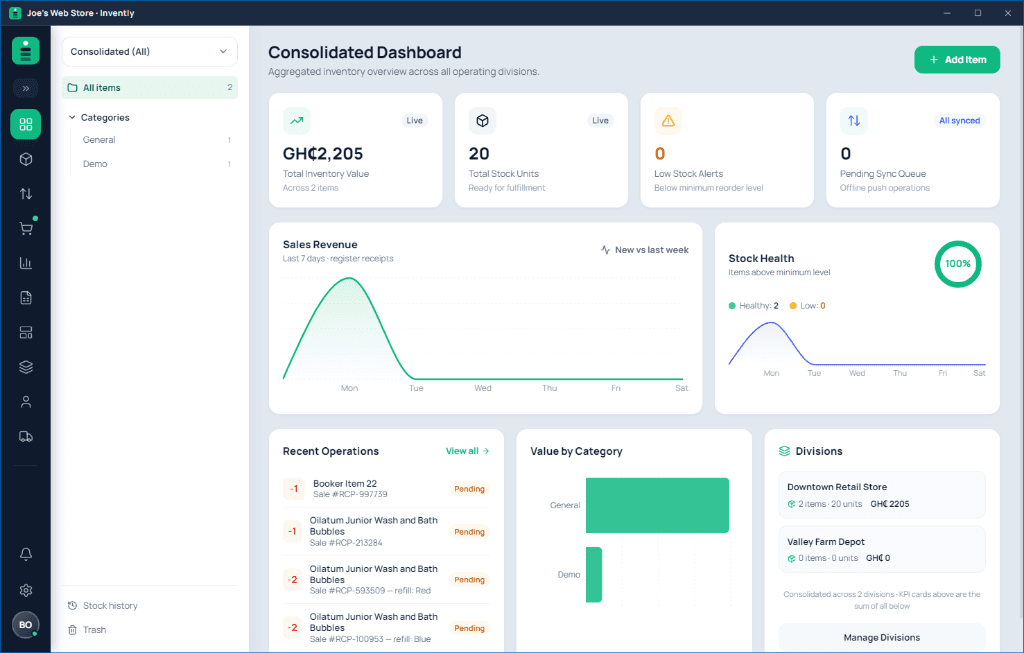Screen dimensions: 1024x653
Task: Click the Live badge on Total Inventory Value
Action: pos(415,121)
